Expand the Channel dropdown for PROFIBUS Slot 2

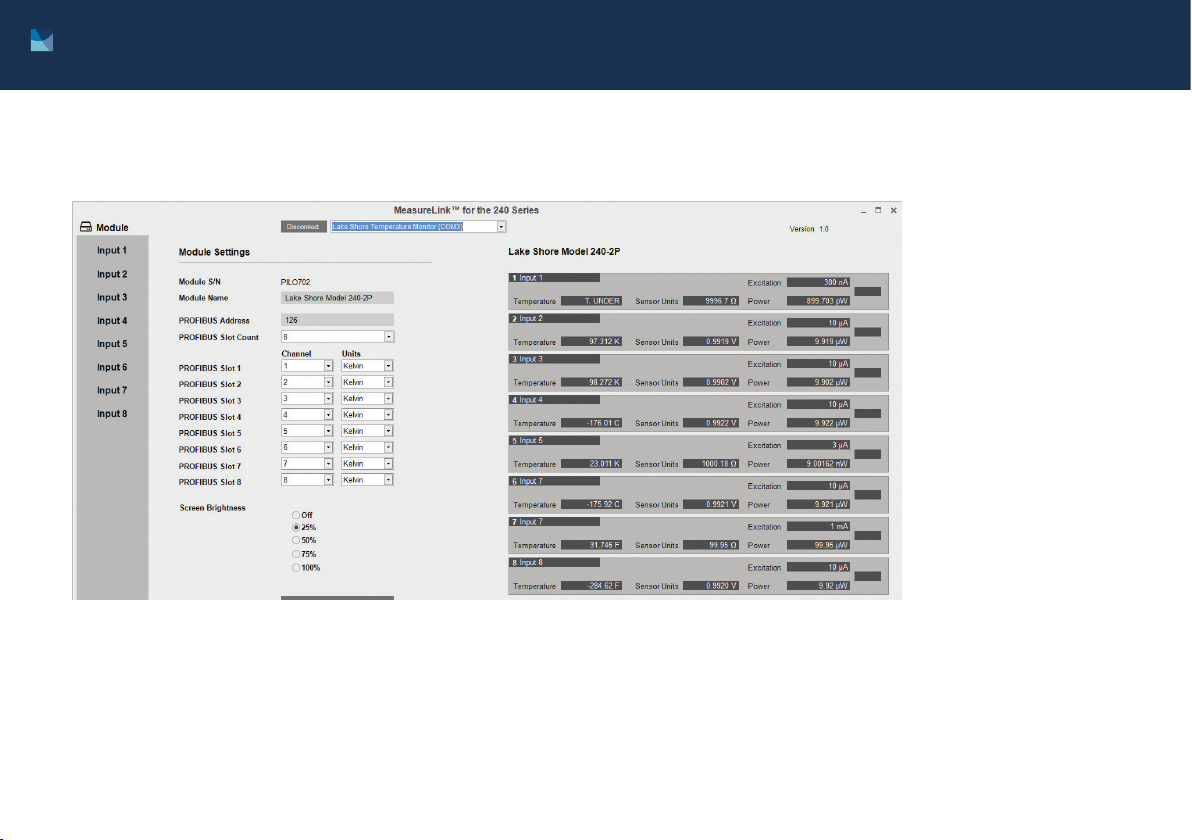[x=328, y=382]
